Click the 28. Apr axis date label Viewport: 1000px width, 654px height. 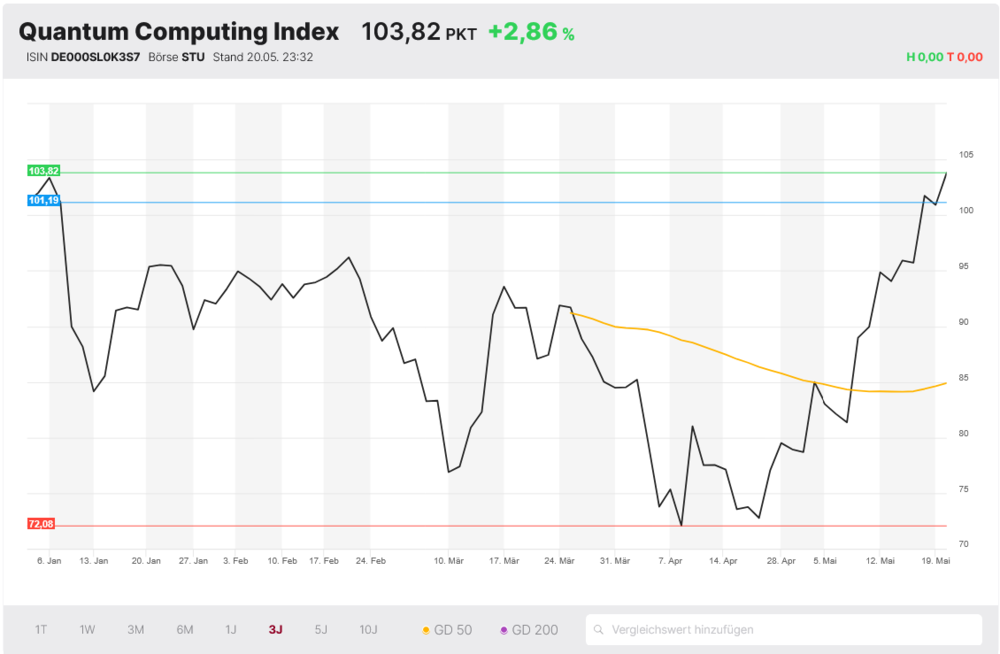(x=781, y=561)
